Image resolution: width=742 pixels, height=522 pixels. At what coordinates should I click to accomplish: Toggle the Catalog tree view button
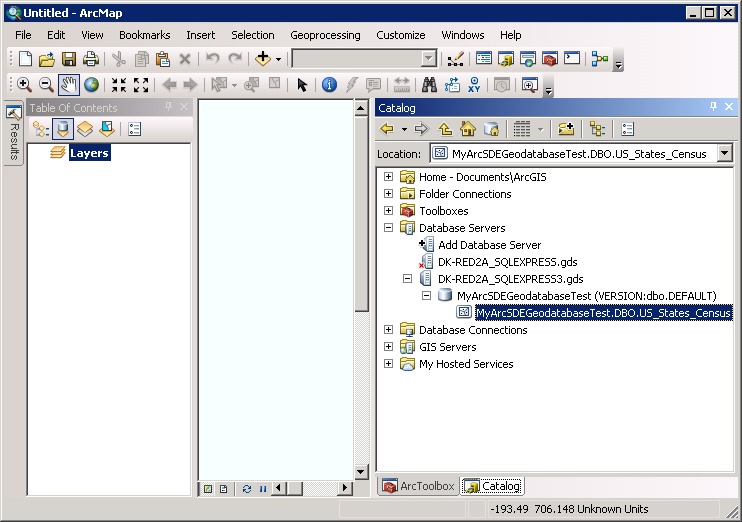coord(598,129)
